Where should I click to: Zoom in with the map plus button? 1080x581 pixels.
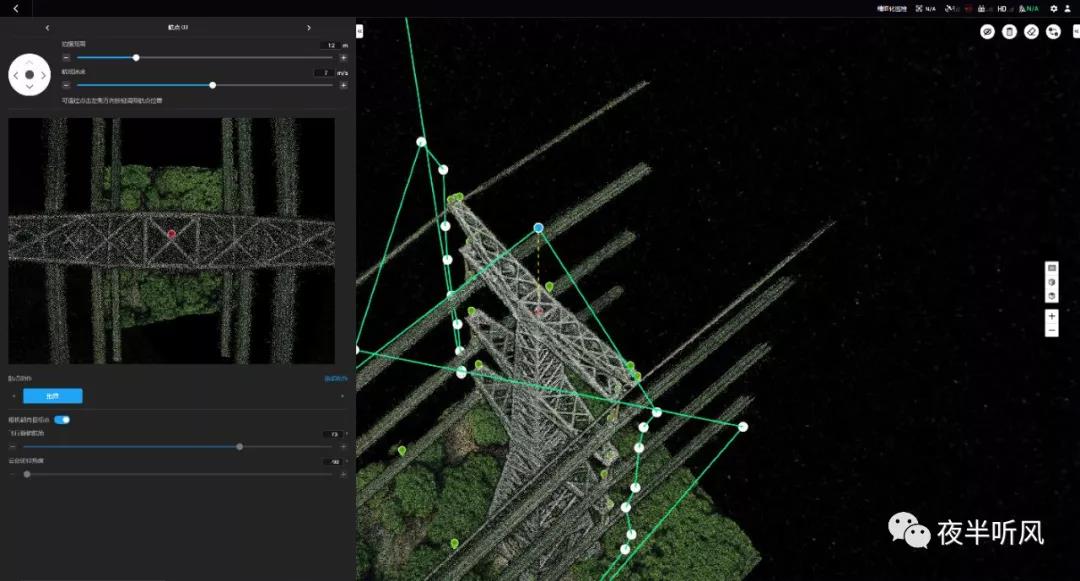coord(1051,316)
